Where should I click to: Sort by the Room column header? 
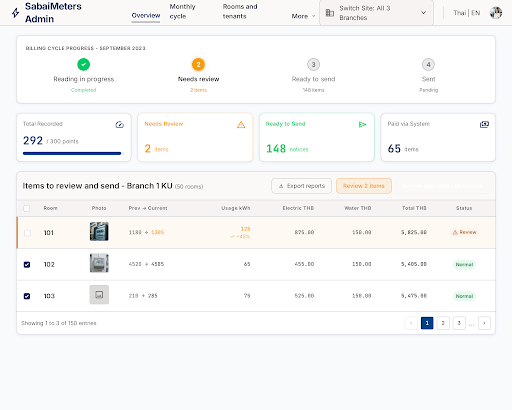pyautogui.click(x=50, y=208)
